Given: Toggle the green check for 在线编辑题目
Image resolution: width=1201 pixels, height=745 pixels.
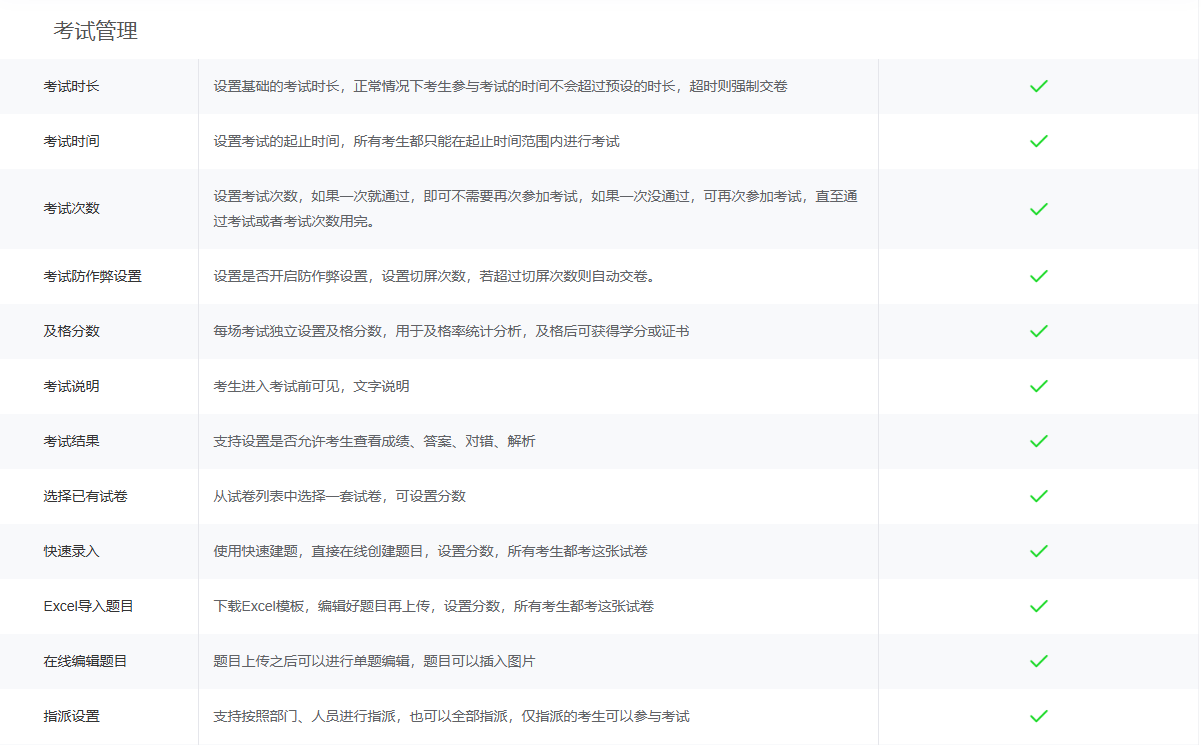Looking at the screenshot, I should [1038, 660].
